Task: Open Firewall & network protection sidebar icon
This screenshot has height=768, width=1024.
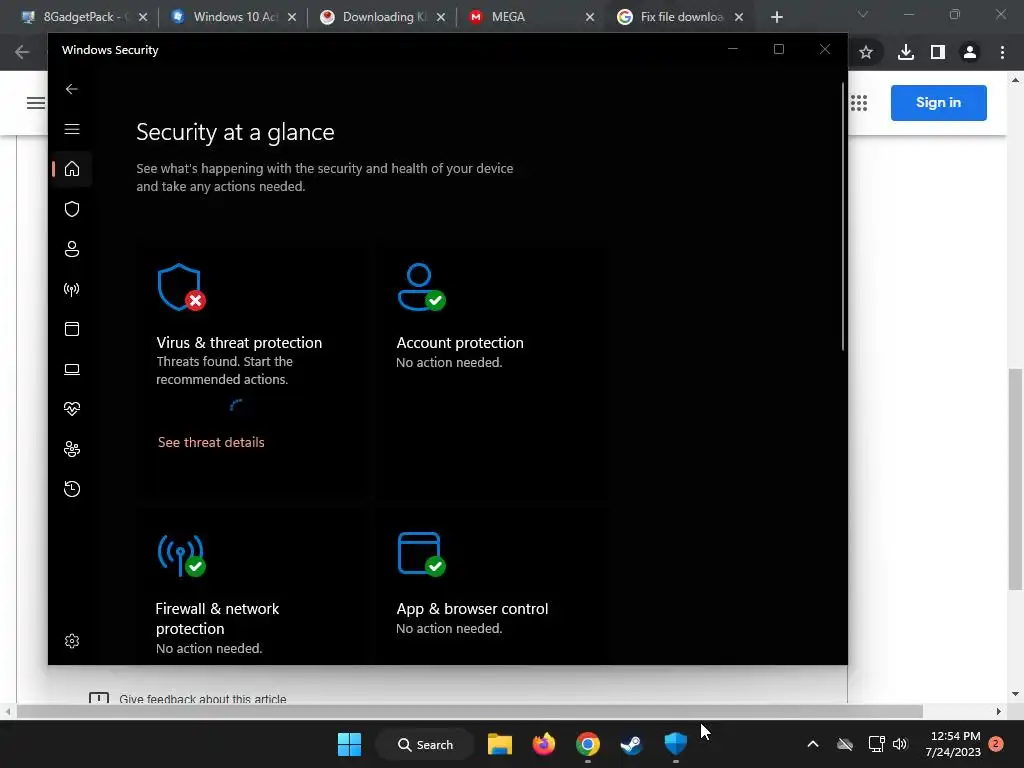Action: pos(72,289)
